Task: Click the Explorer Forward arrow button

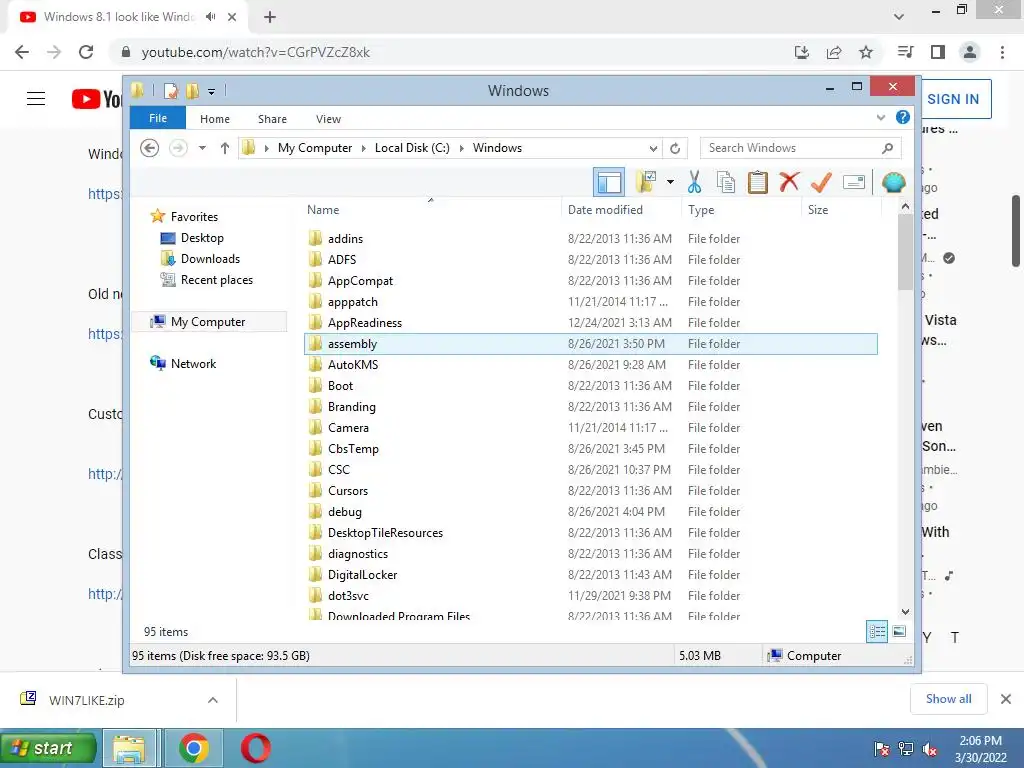Action: pyautogui.click(x=178, y=148)
